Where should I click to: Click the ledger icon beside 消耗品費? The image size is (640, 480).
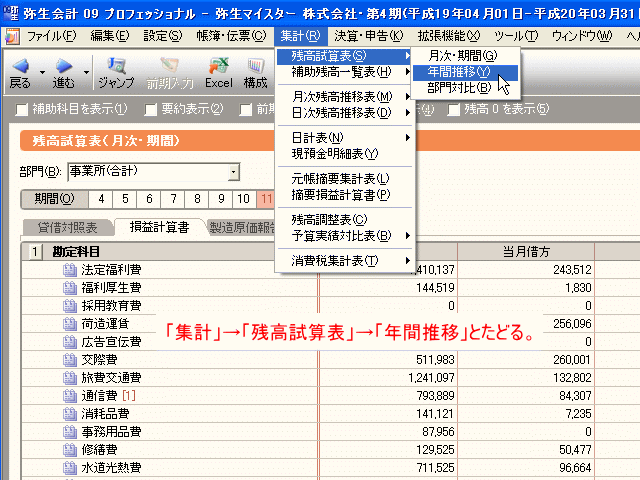pyautogui.click(x=70, y=413)
